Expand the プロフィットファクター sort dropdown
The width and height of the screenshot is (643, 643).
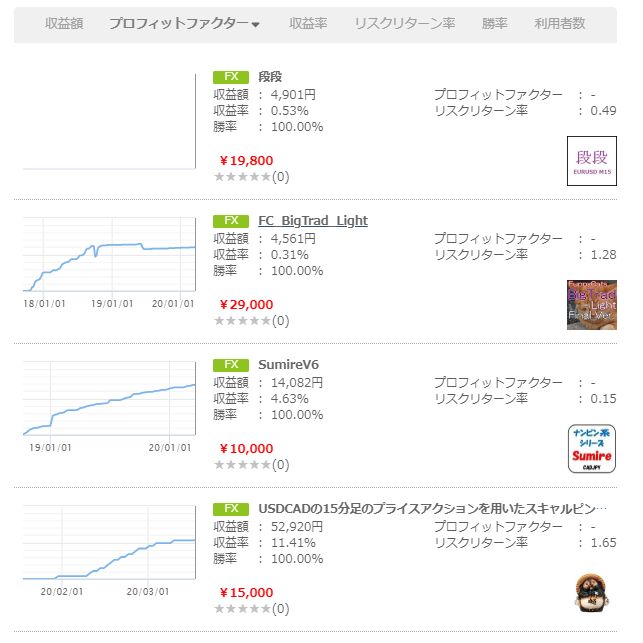(x=184, y=23)
